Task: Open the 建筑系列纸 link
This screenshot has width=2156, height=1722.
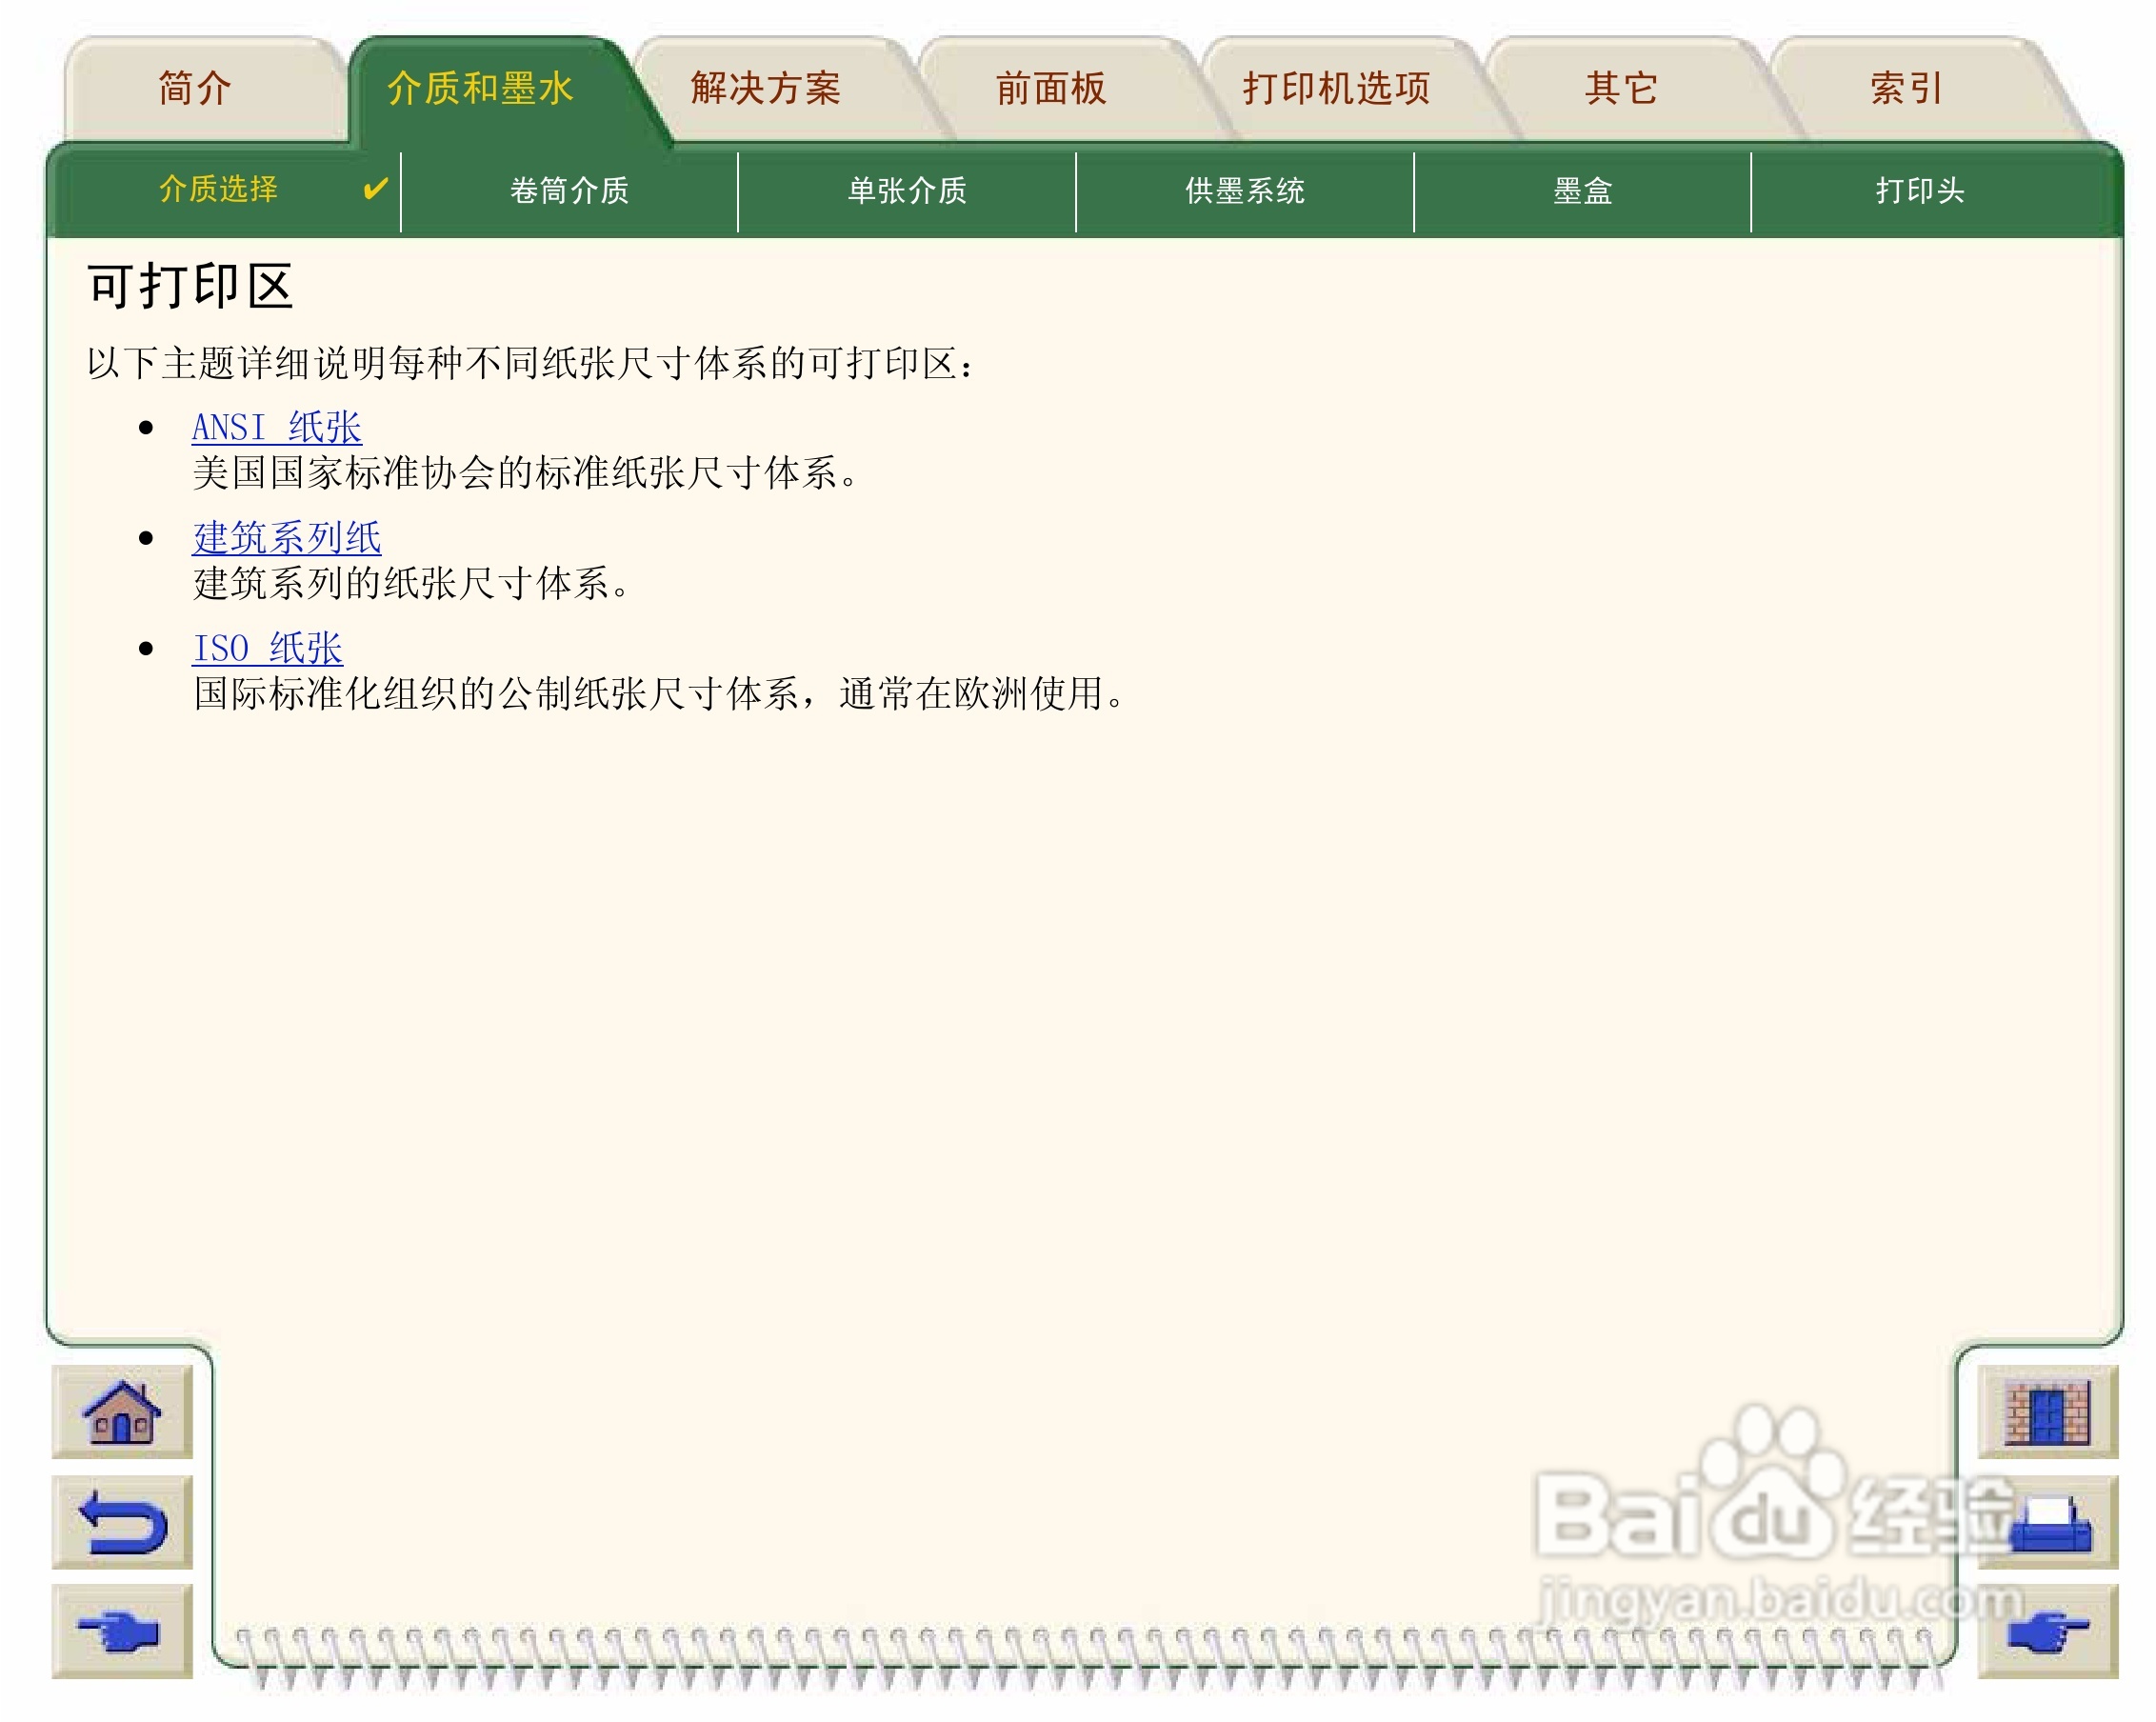Action: point(287,538)
